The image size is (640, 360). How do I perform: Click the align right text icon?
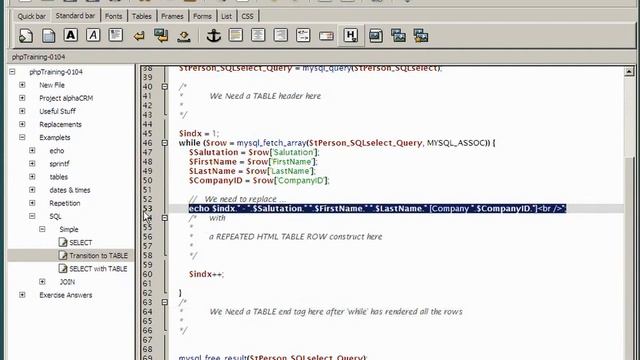tap(280, 35)
